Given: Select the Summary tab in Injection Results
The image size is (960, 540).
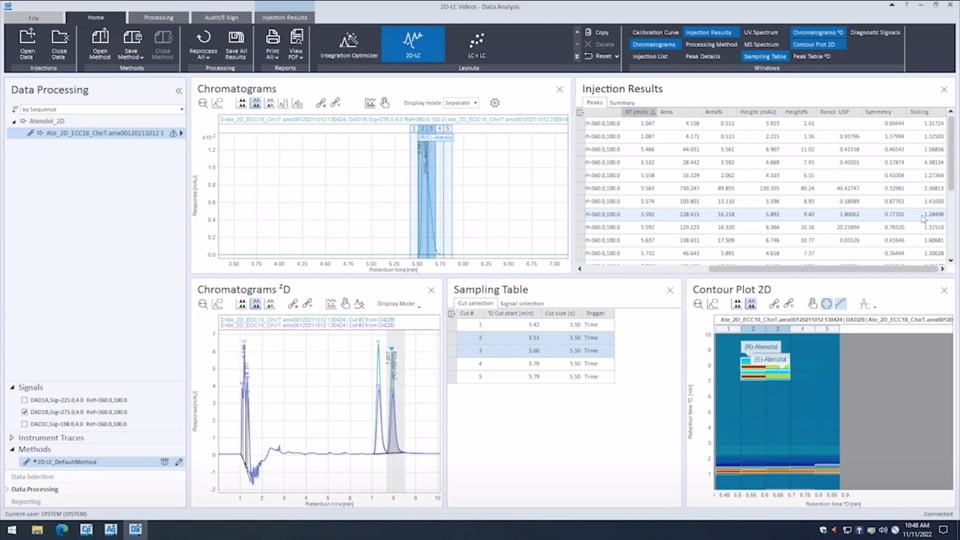Looking at the screenshot, I should [622, 102].
